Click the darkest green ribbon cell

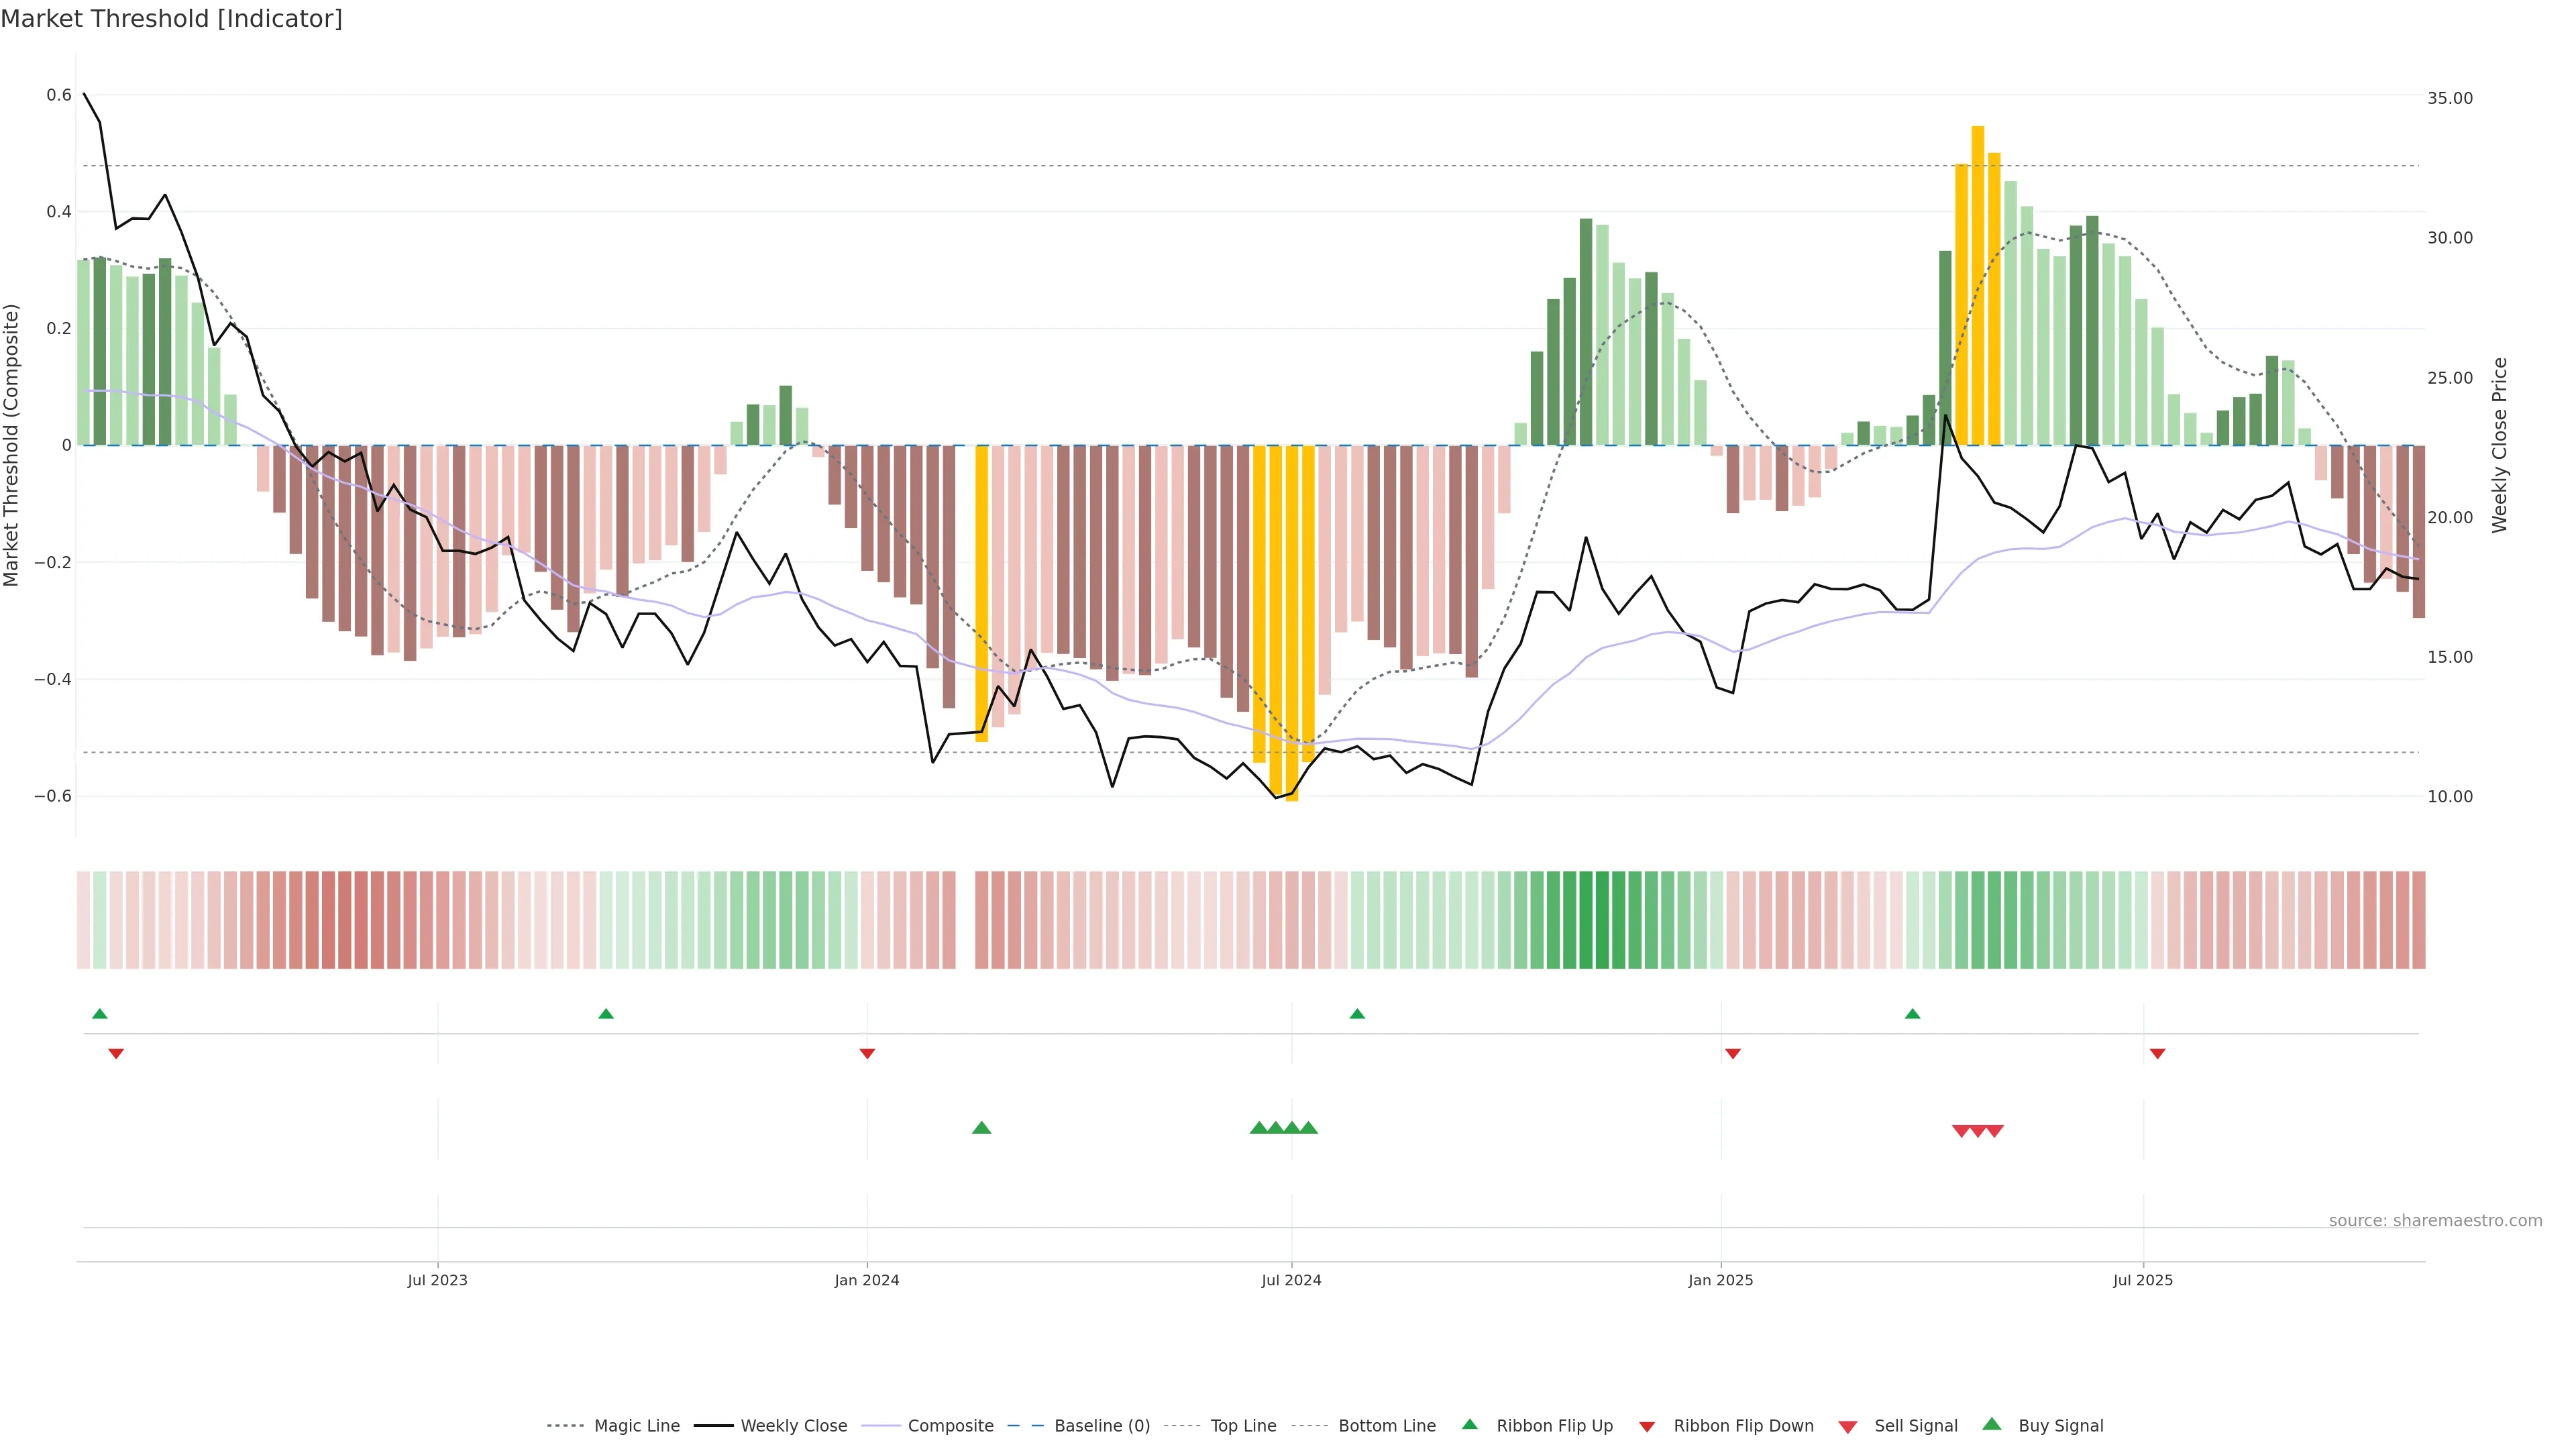(1602, 920)
